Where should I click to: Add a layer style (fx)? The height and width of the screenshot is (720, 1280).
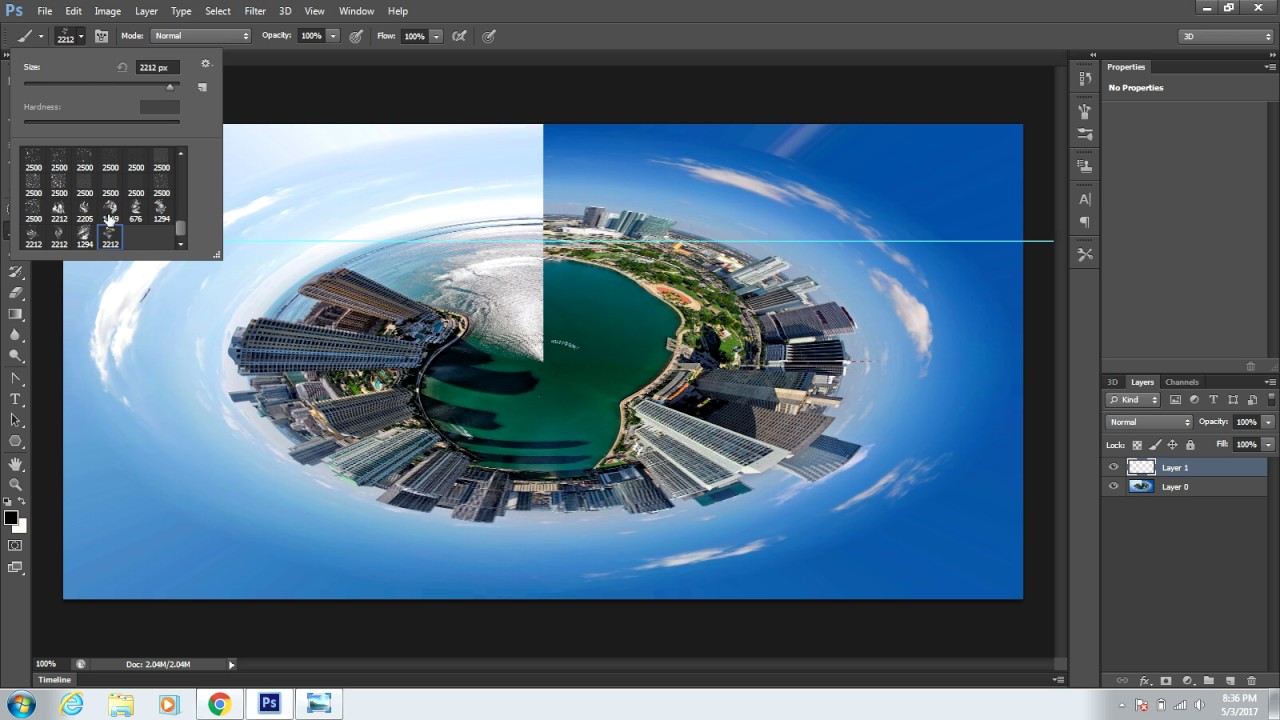(1145, 681)
